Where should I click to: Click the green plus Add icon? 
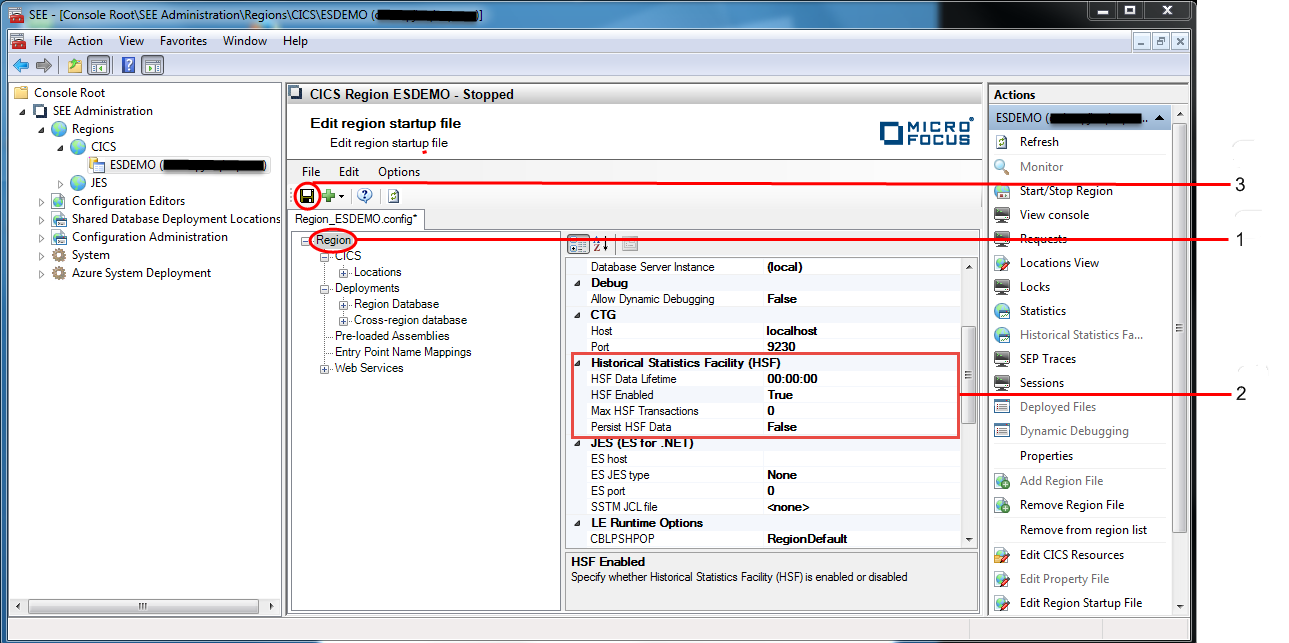(x=328, y=196)
